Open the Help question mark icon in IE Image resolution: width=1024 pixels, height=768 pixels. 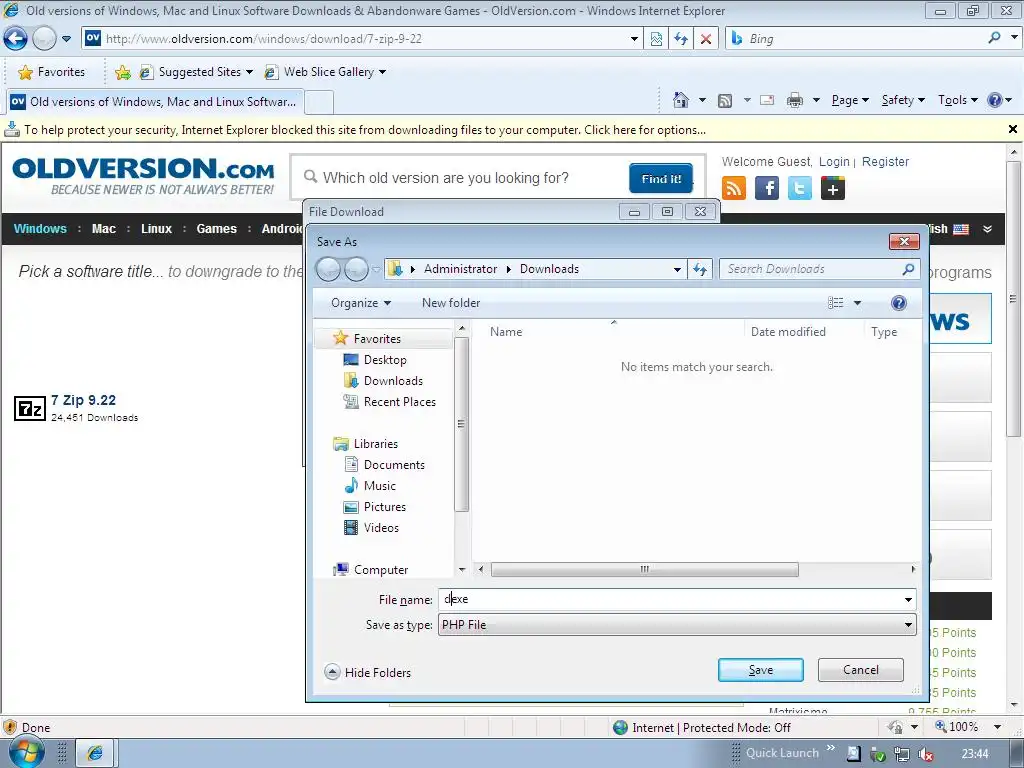pos(995,100)
